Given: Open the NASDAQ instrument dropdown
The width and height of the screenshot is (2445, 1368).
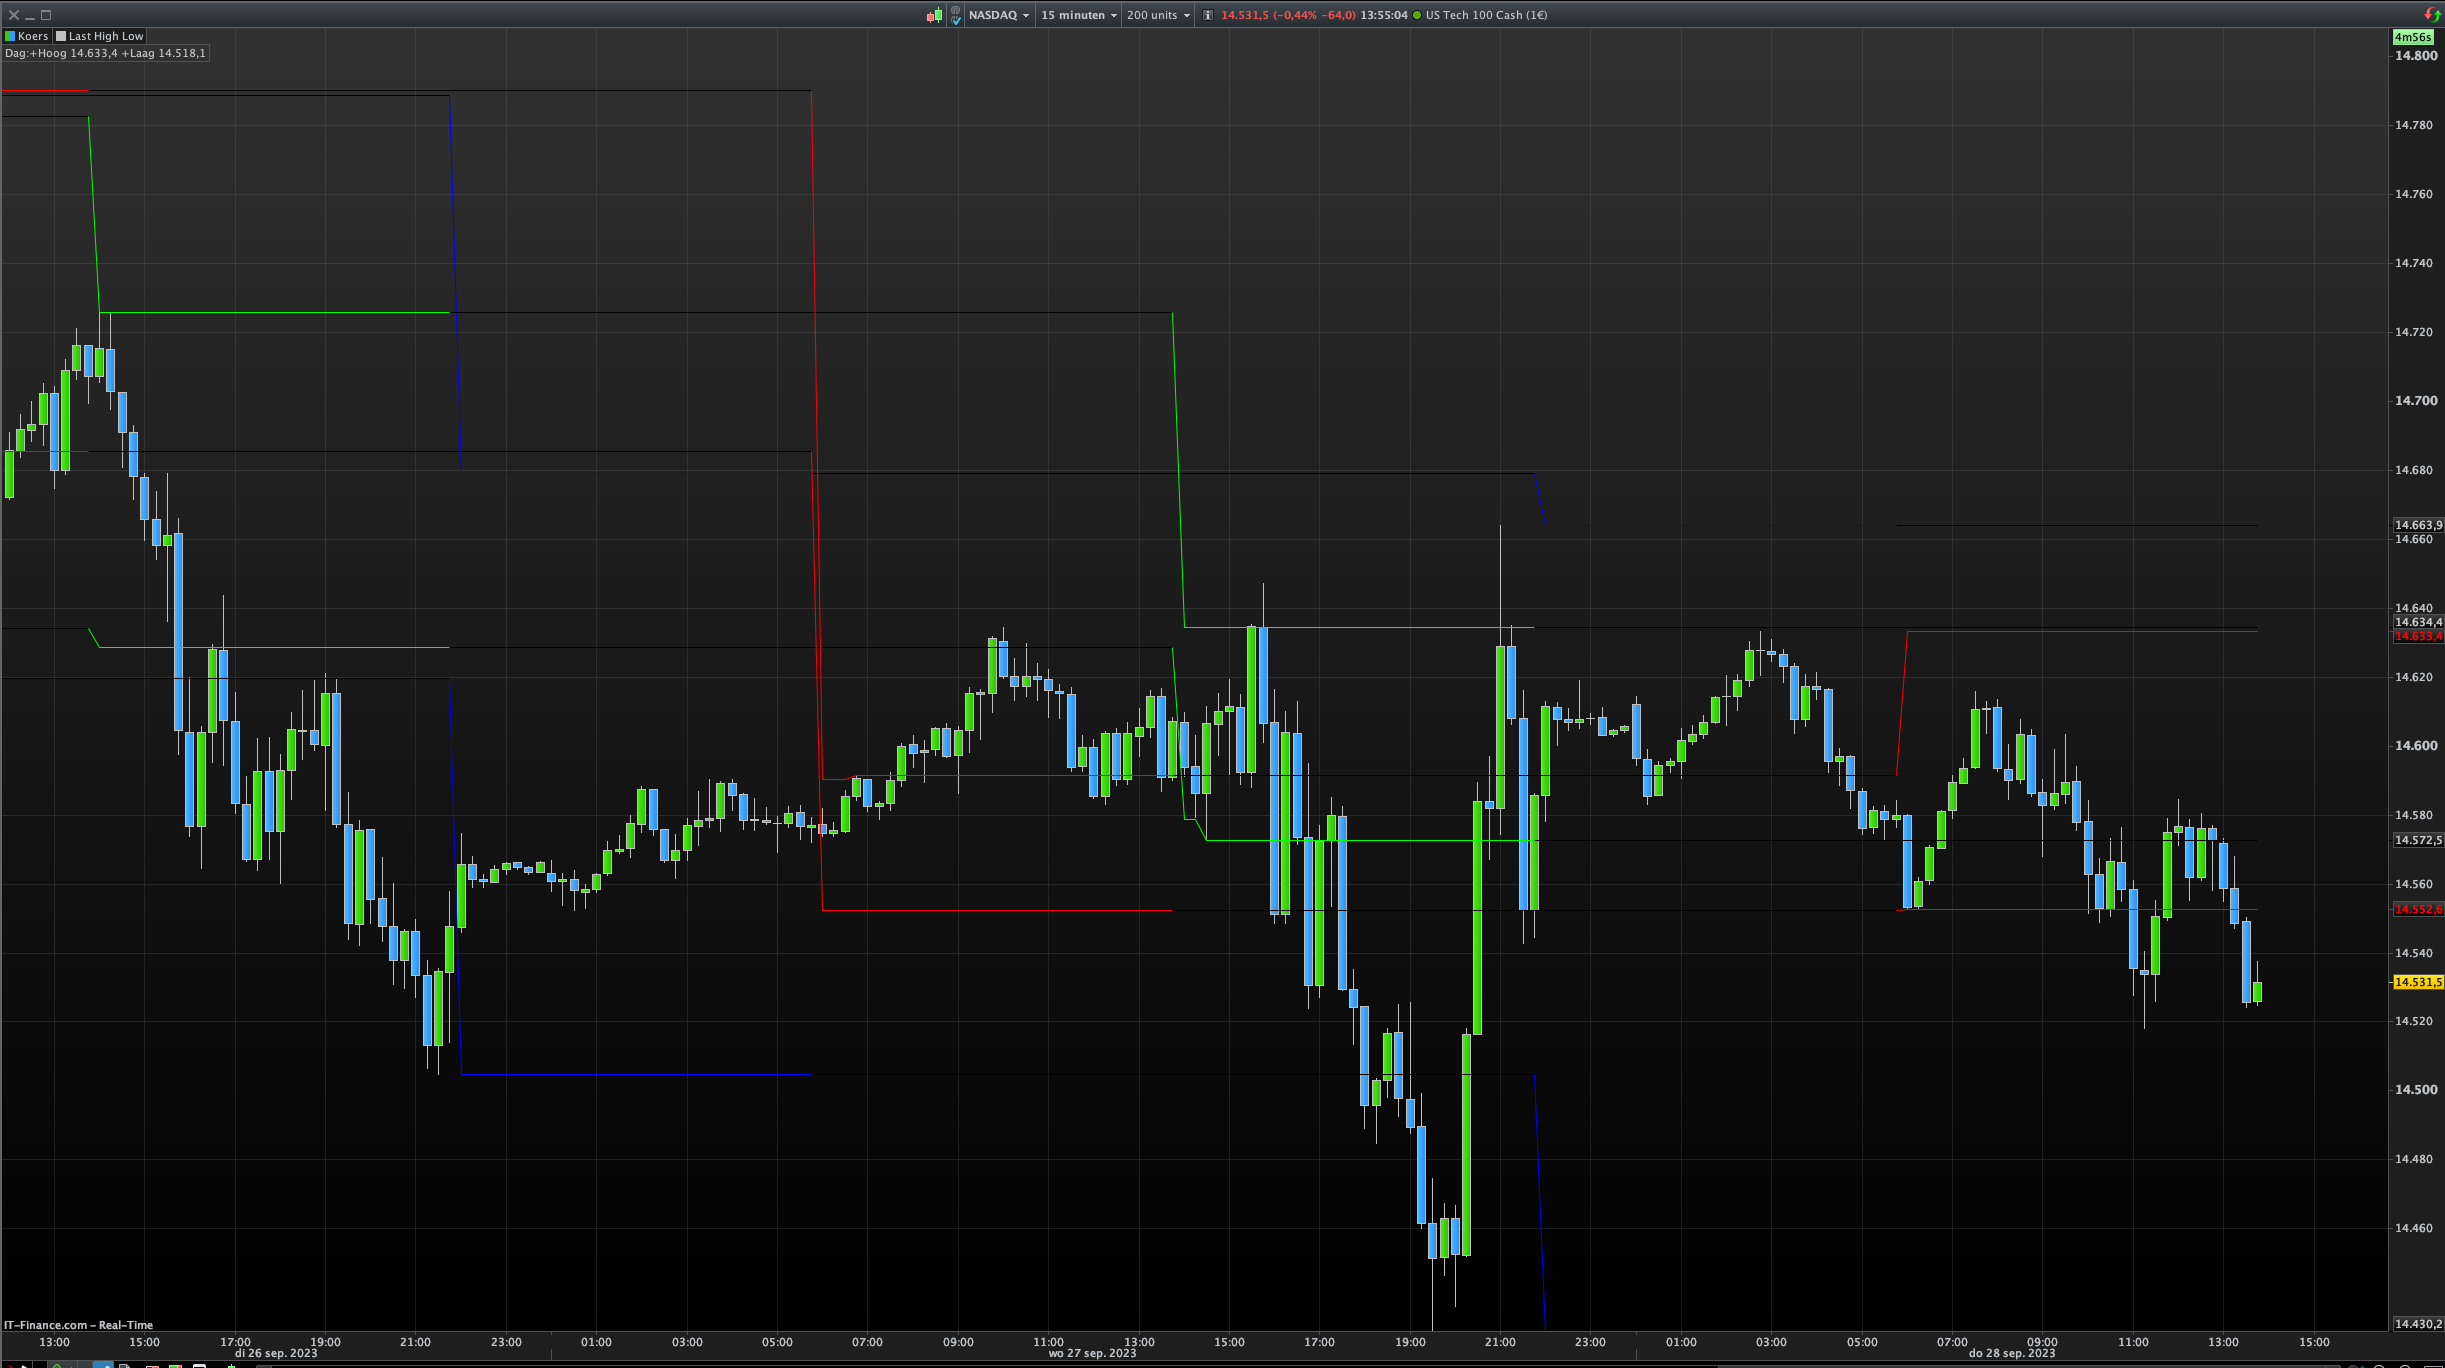Looking at the screenshot, I should [998, 15].
